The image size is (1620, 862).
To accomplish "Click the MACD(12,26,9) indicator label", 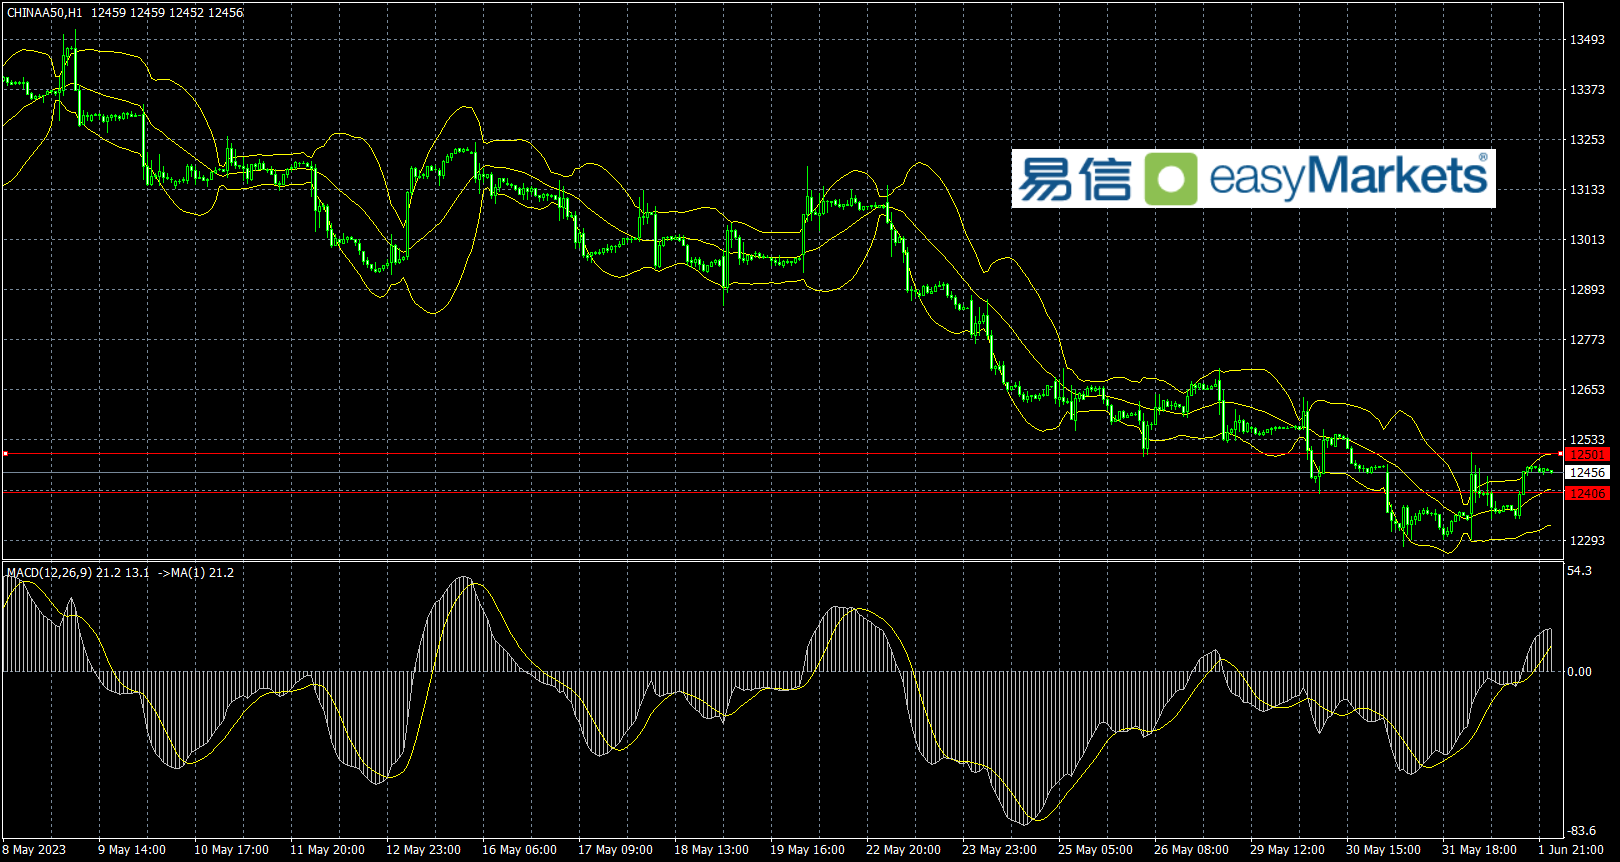I will (49, 573).
